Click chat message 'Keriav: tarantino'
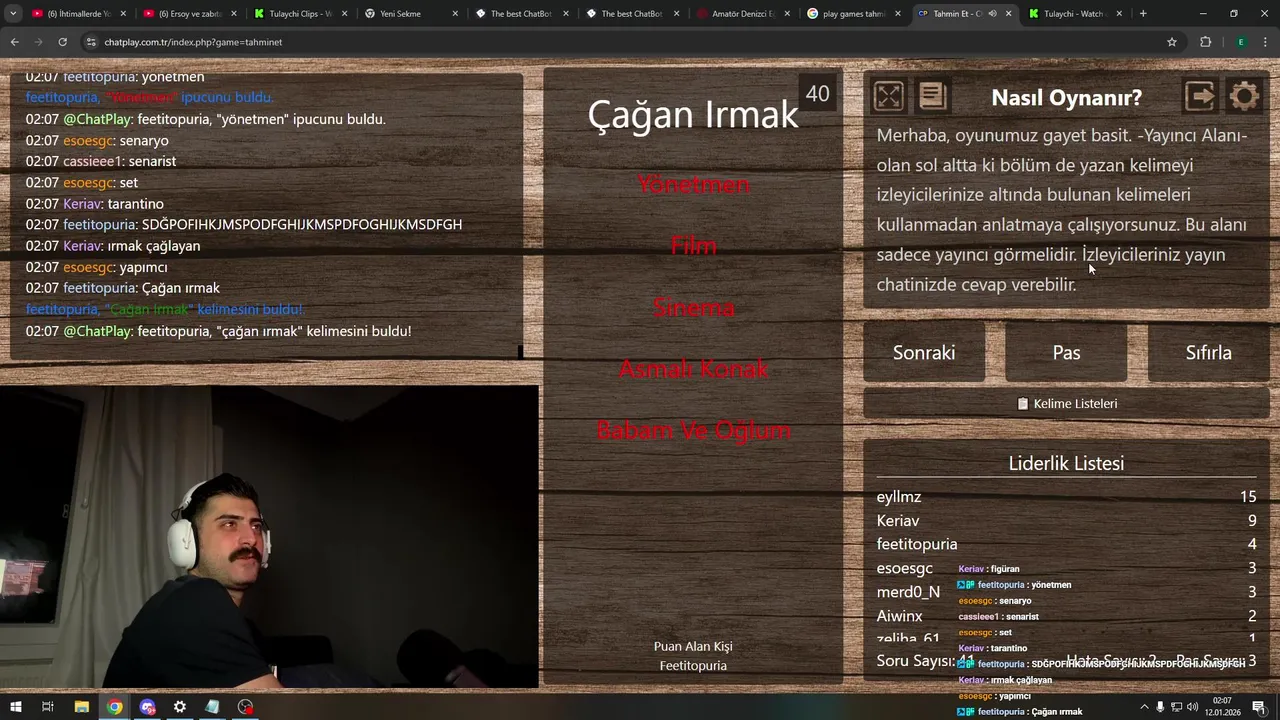 click(x=95, y=204)
